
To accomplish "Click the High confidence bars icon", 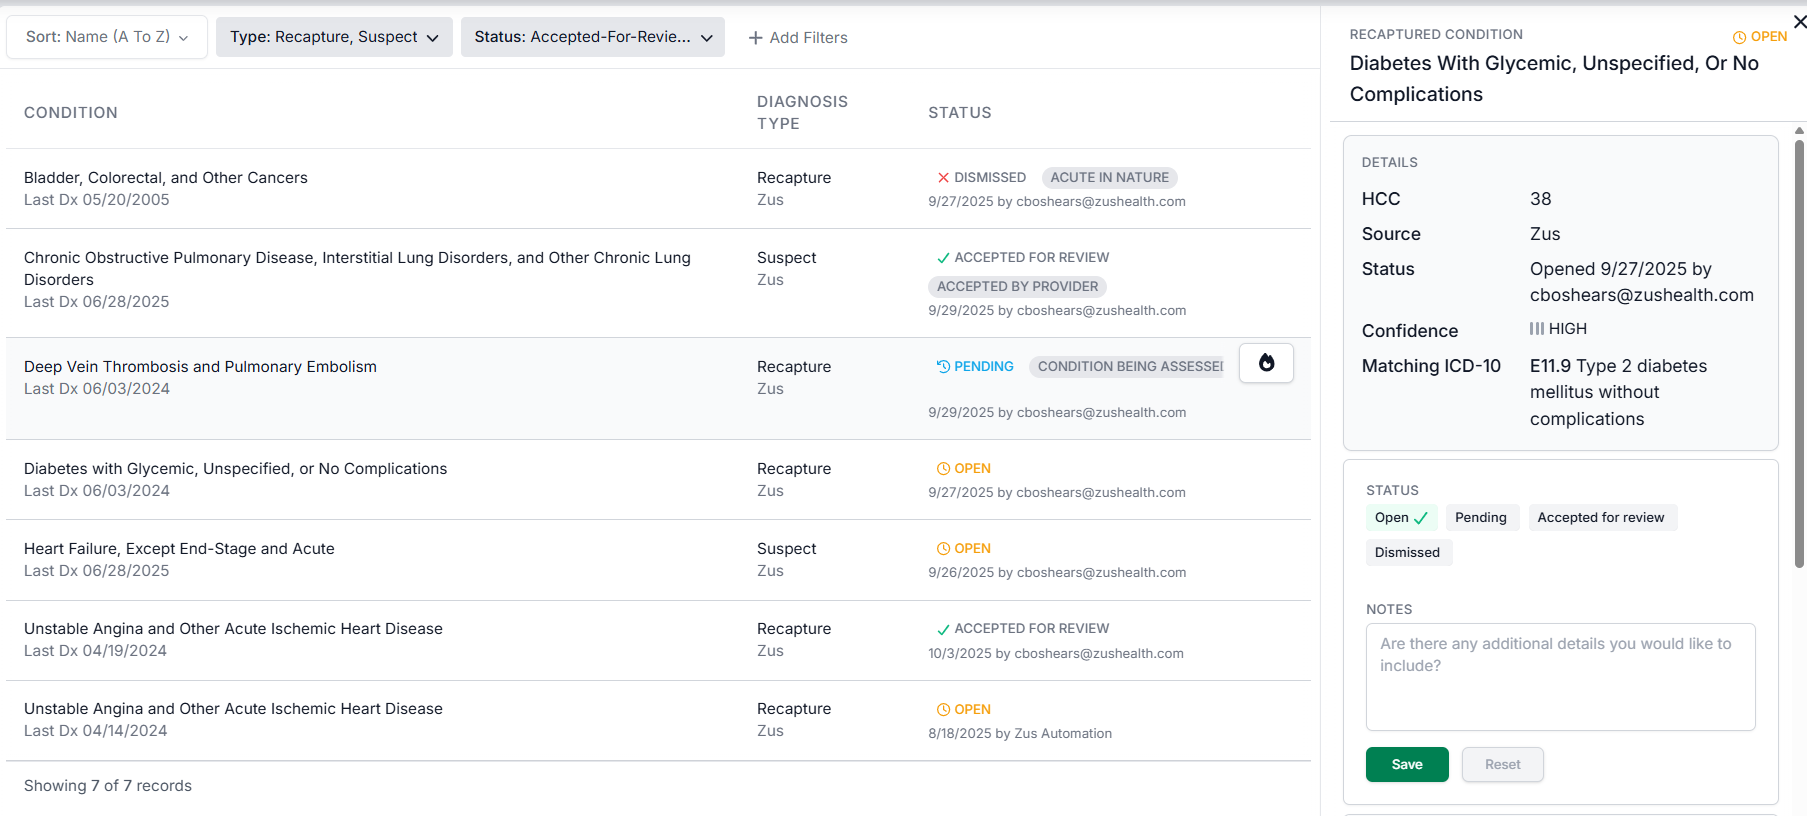I will click(x=1537, y=329).
